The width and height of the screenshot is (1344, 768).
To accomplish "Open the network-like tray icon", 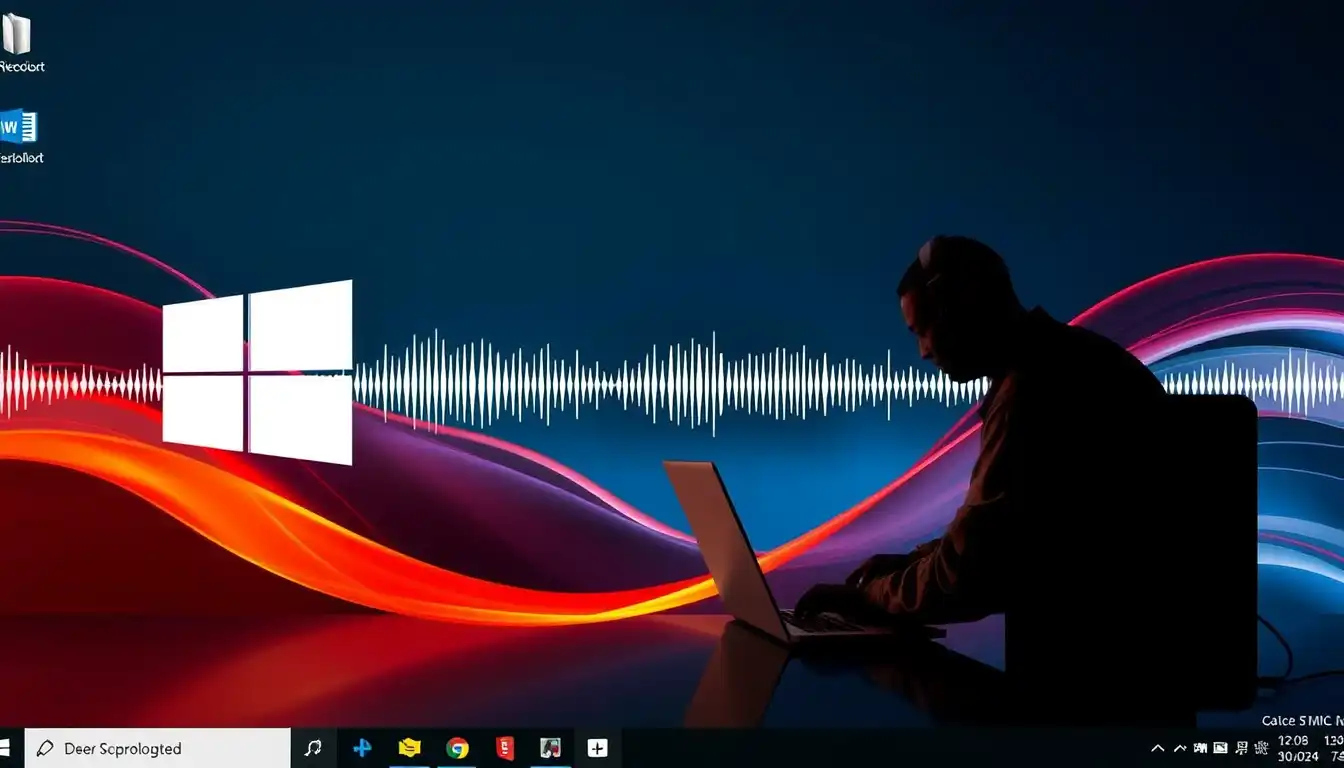I will (1241, 748).
